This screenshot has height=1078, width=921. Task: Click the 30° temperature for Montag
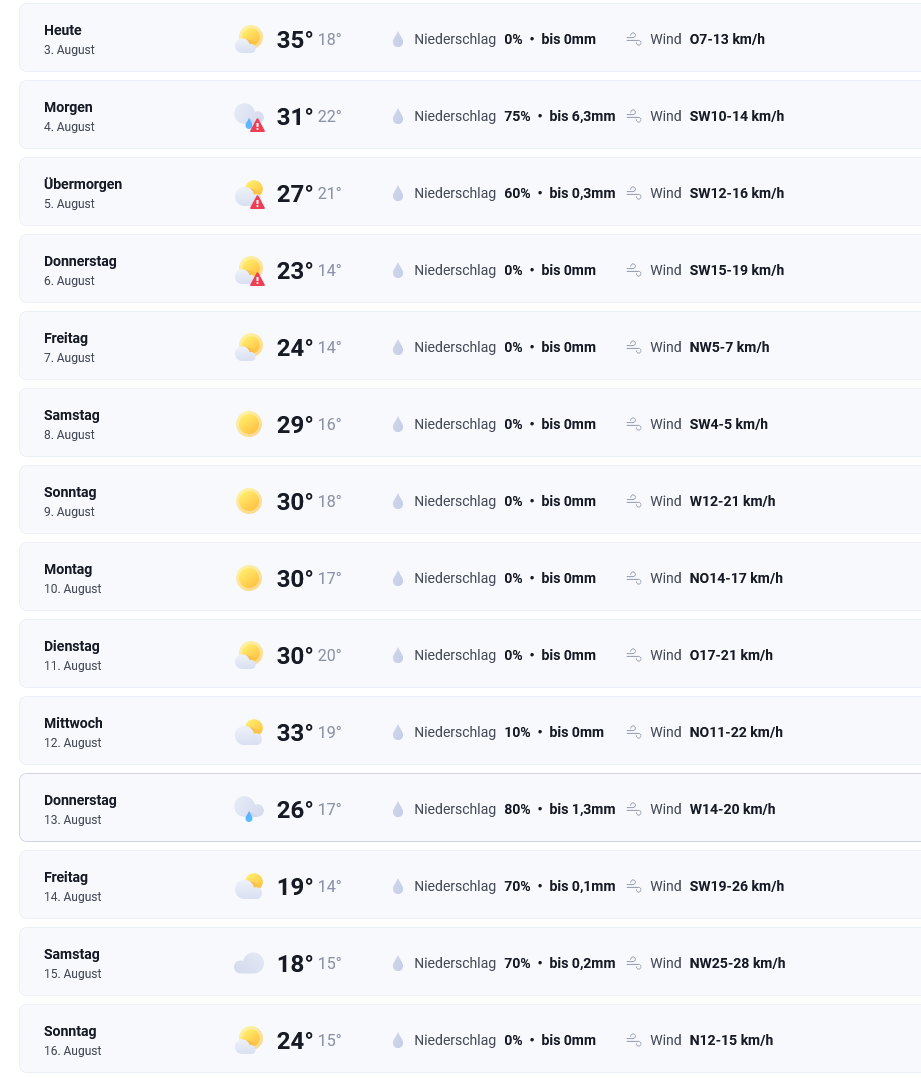point(294,578)
